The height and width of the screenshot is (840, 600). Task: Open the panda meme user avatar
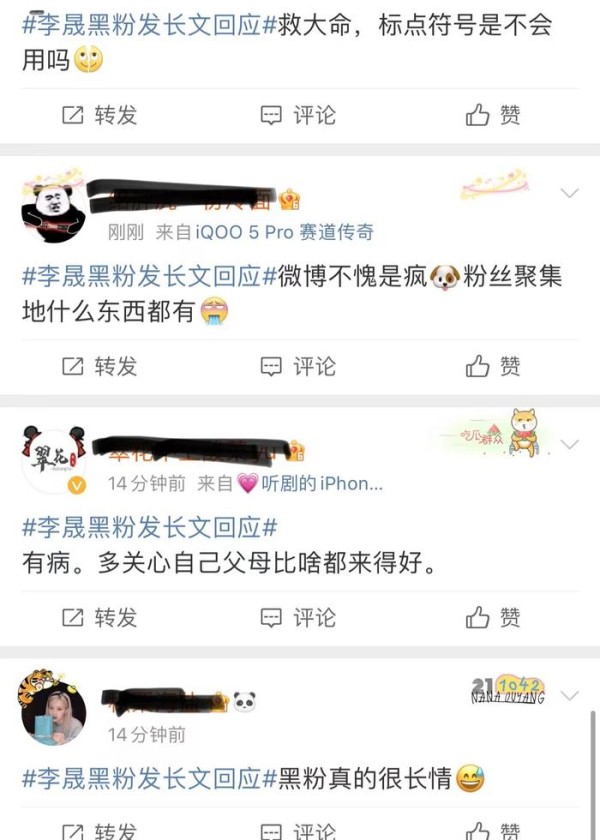[x=54, y=206]
